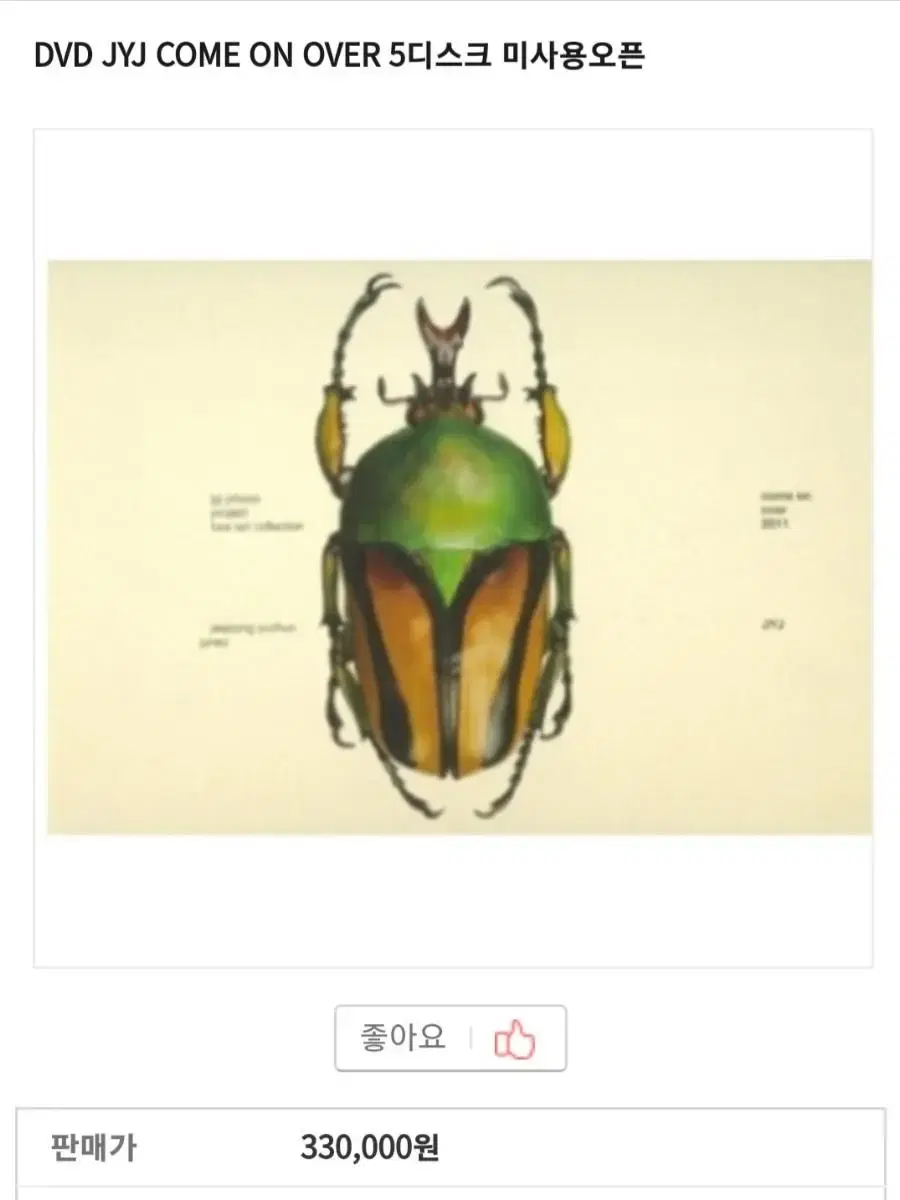Open the DVD JYJ COME ON OVER title
This screenshot has width=900, height=1200.
tap(339, 58)
